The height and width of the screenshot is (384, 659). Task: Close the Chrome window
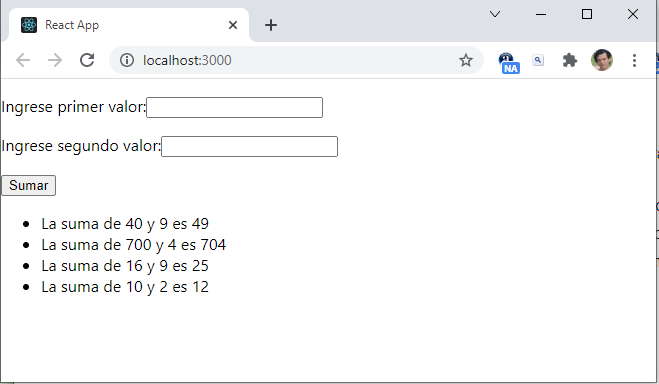(633, 14)
